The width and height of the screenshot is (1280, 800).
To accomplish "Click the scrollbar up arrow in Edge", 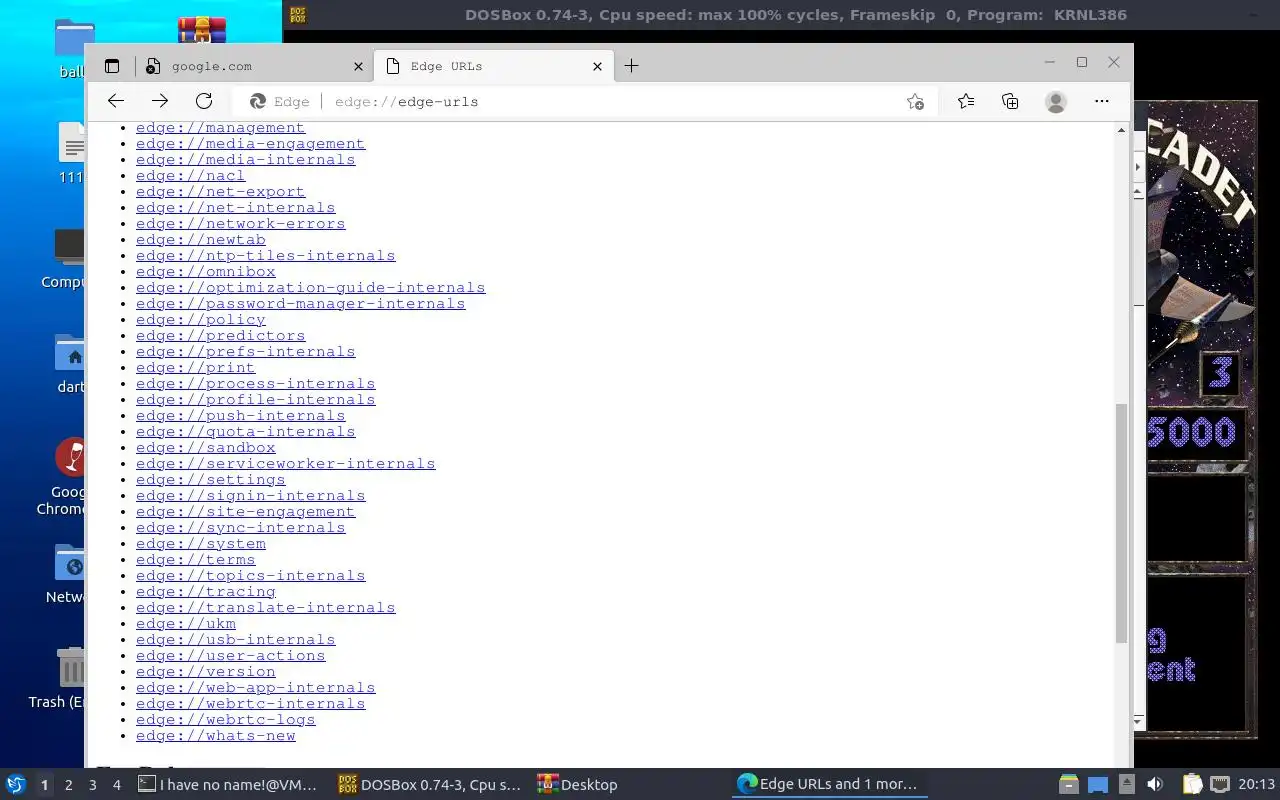I will (1121, 130).
